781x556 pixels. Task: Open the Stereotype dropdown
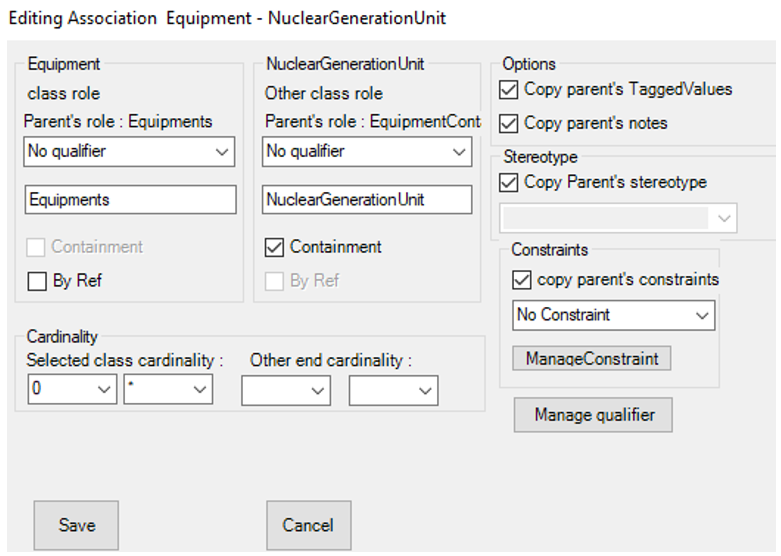point(619,218)
